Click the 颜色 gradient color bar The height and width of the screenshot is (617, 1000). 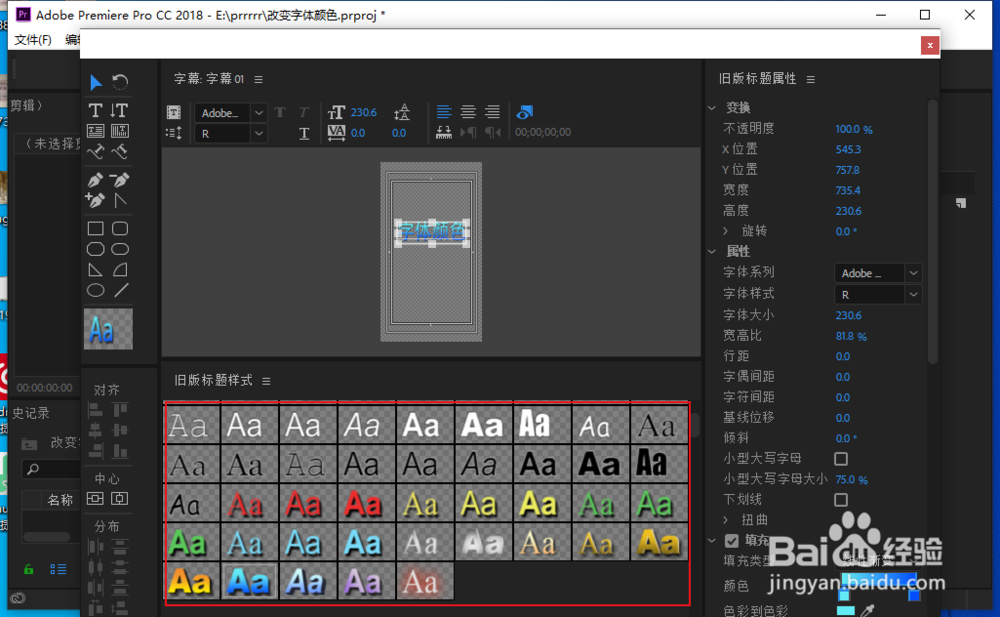[879, 579]
